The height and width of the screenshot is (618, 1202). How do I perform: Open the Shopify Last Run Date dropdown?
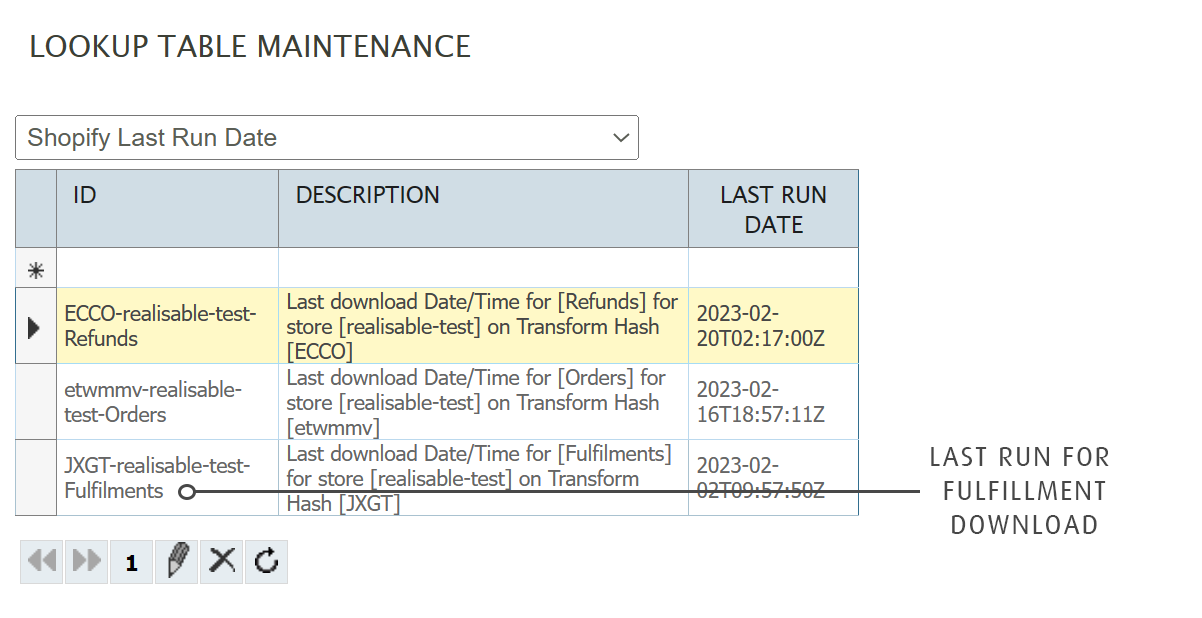(326, 138)
